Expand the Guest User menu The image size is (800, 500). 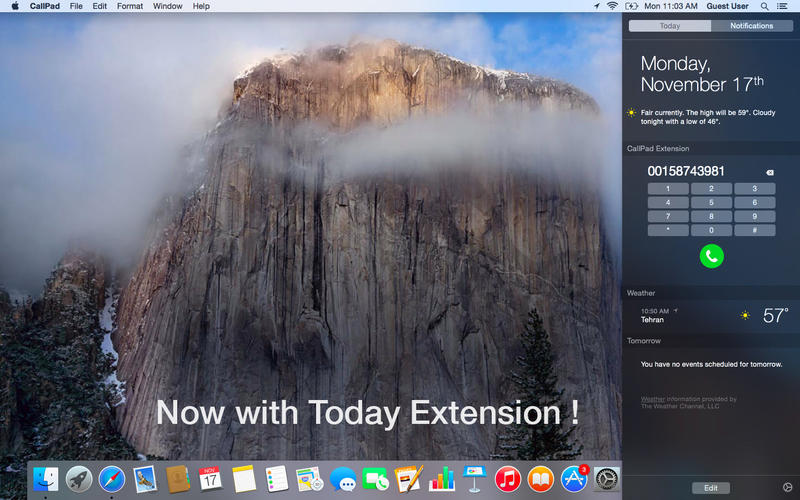pos(727,6)
